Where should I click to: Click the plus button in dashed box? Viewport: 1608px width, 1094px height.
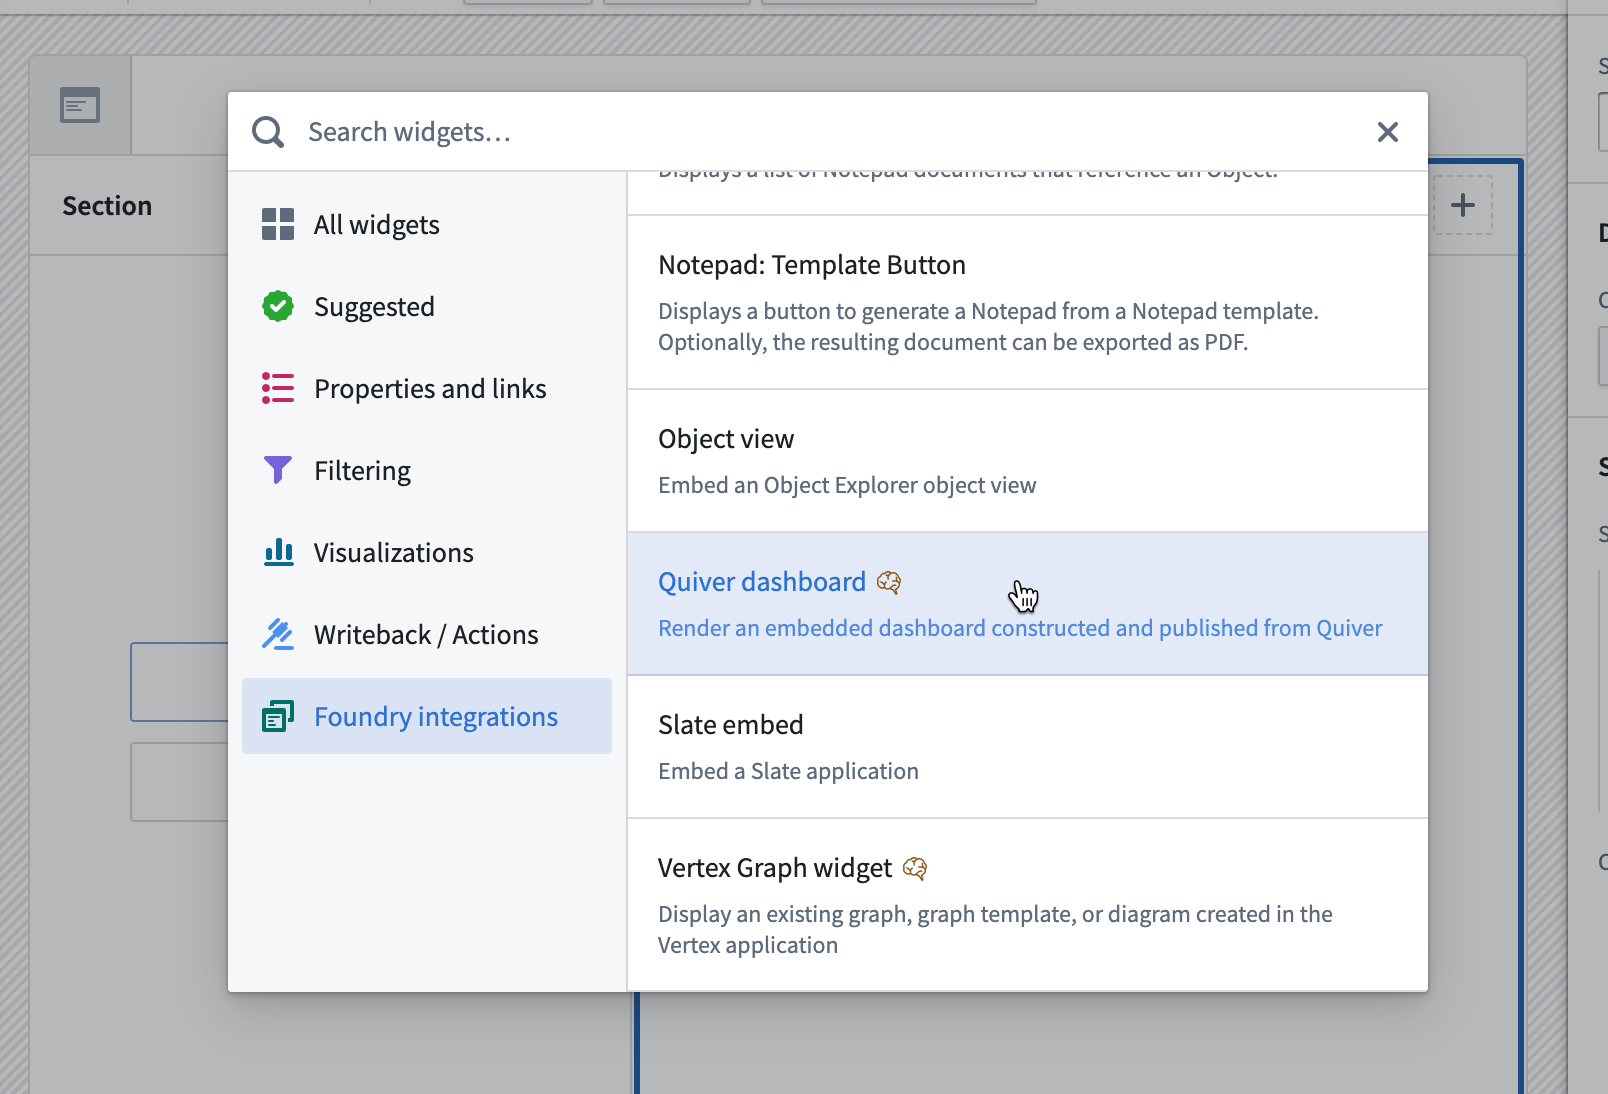(x=1463, y=205)
